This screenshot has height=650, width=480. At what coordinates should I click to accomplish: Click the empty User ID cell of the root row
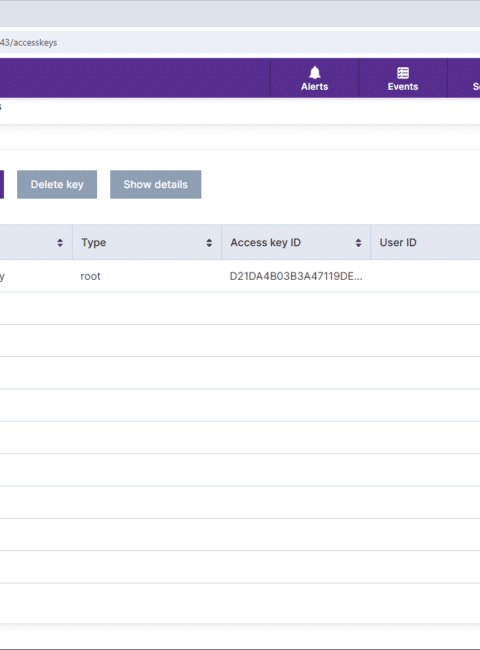pos(425,276)
